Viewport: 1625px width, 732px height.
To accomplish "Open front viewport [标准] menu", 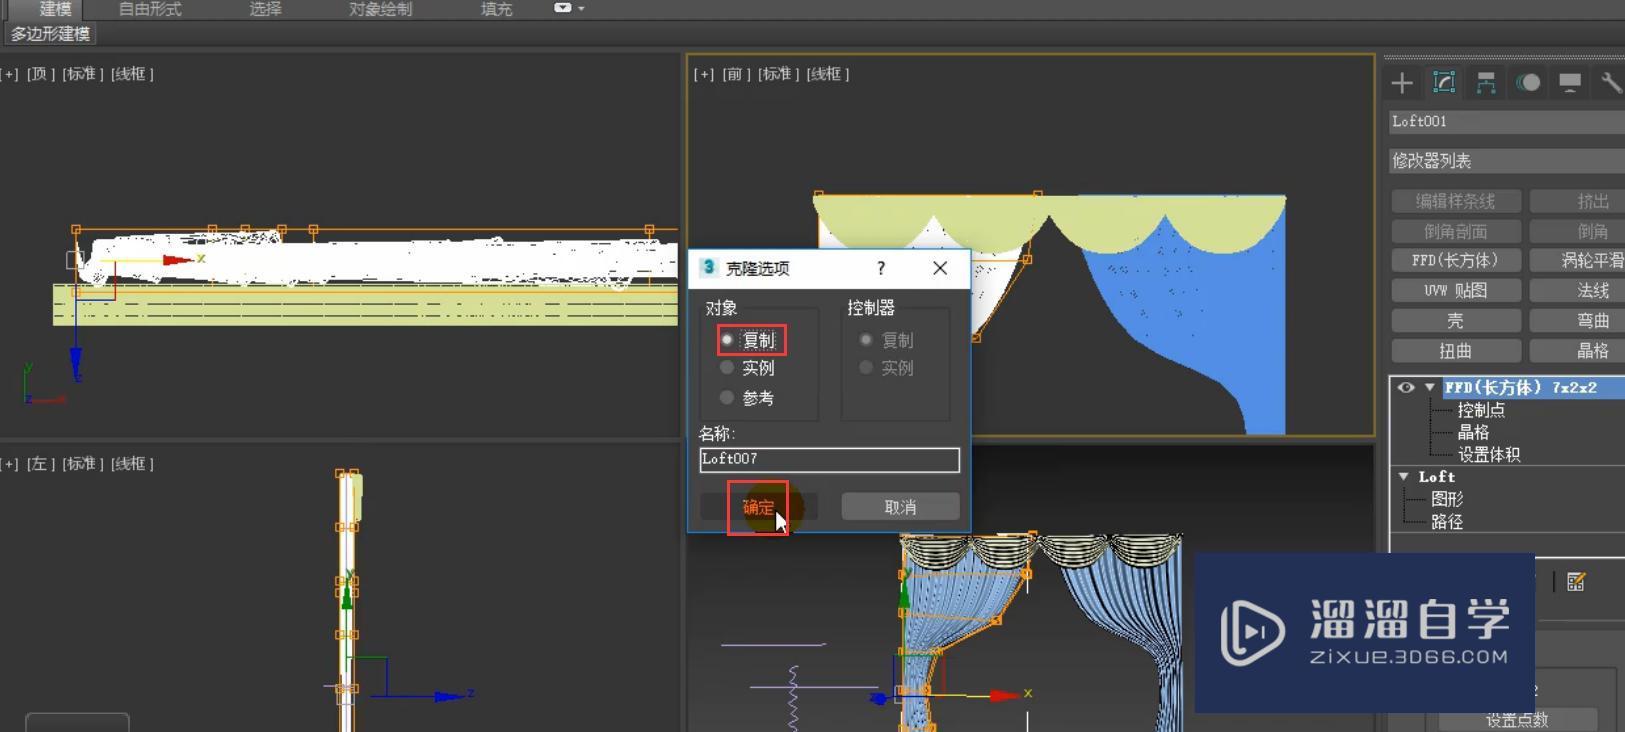I will [x=779, y=74].
